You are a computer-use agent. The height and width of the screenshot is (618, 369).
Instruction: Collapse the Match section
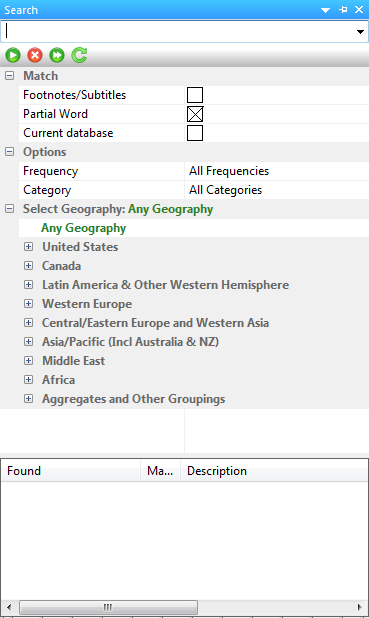[x=9, y=76]
